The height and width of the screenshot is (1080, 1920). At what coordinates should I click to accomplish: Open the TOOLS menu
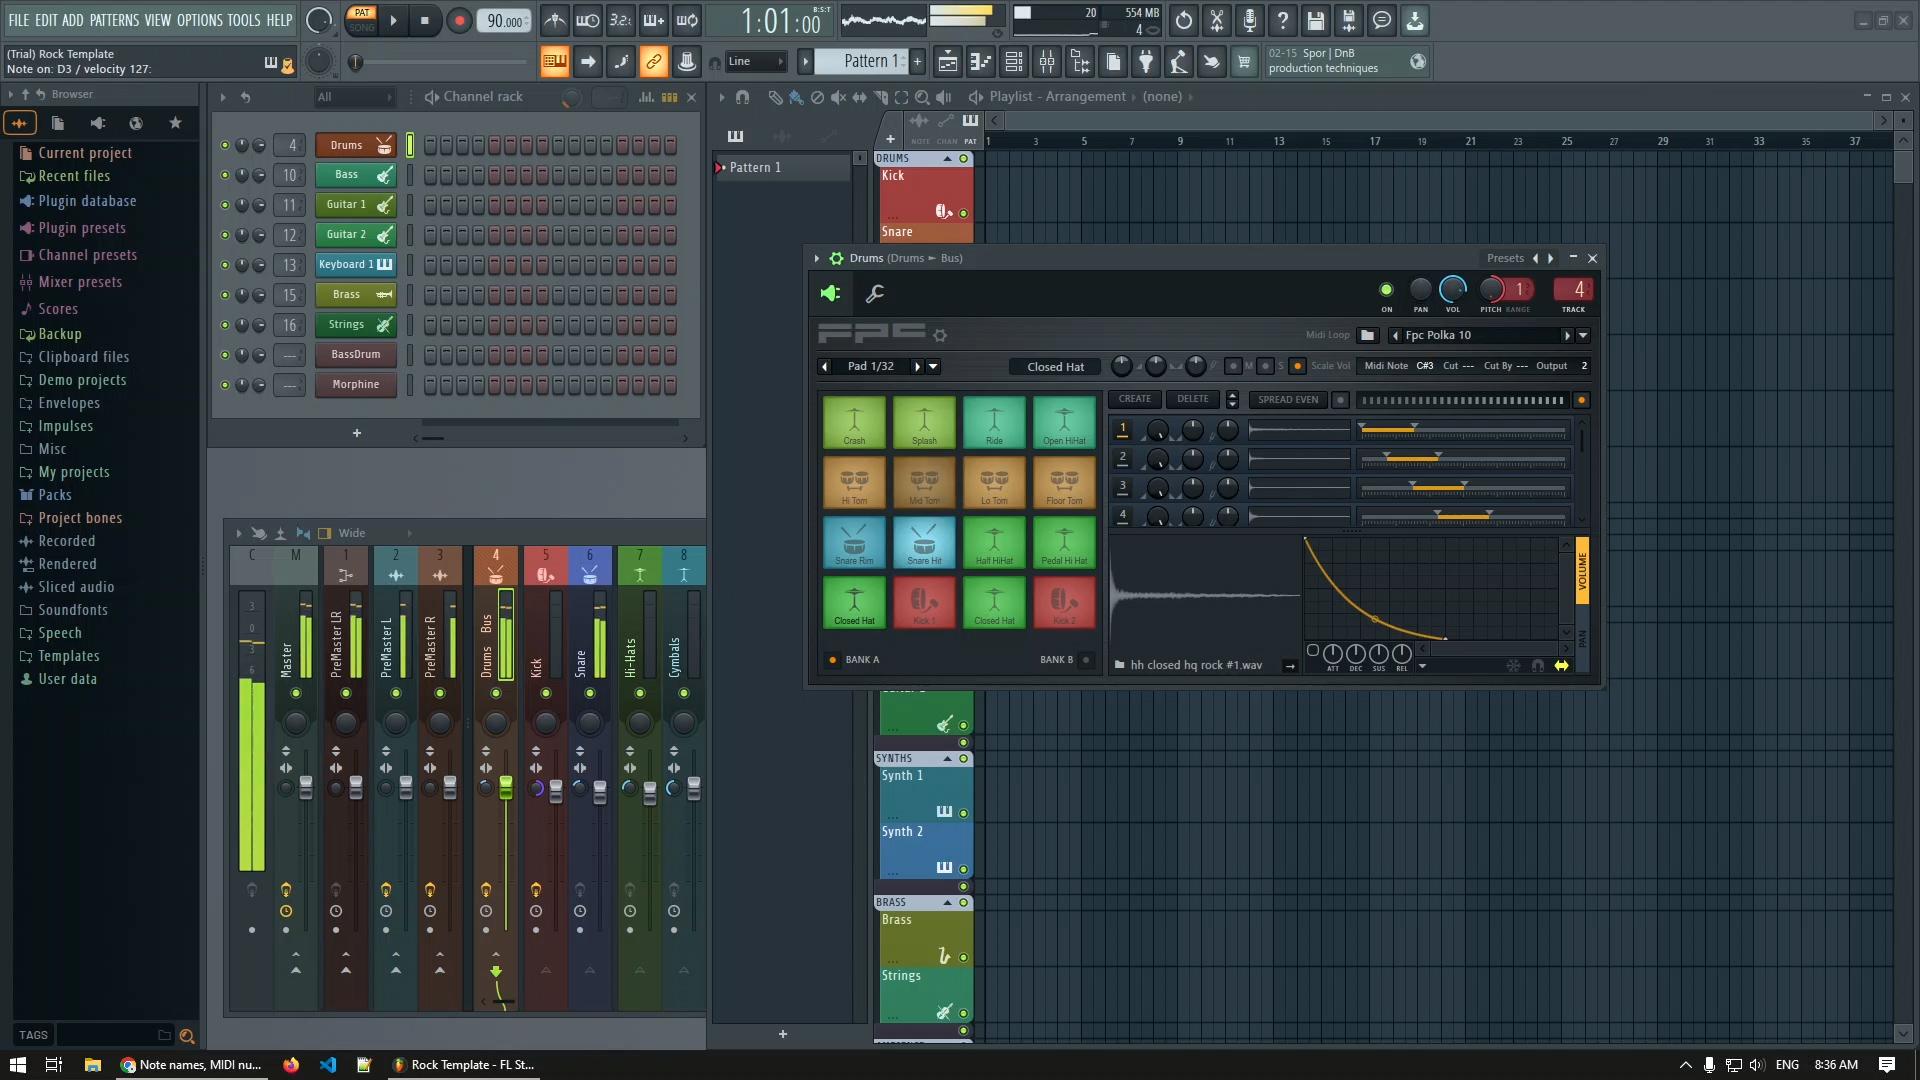point(244,20)
